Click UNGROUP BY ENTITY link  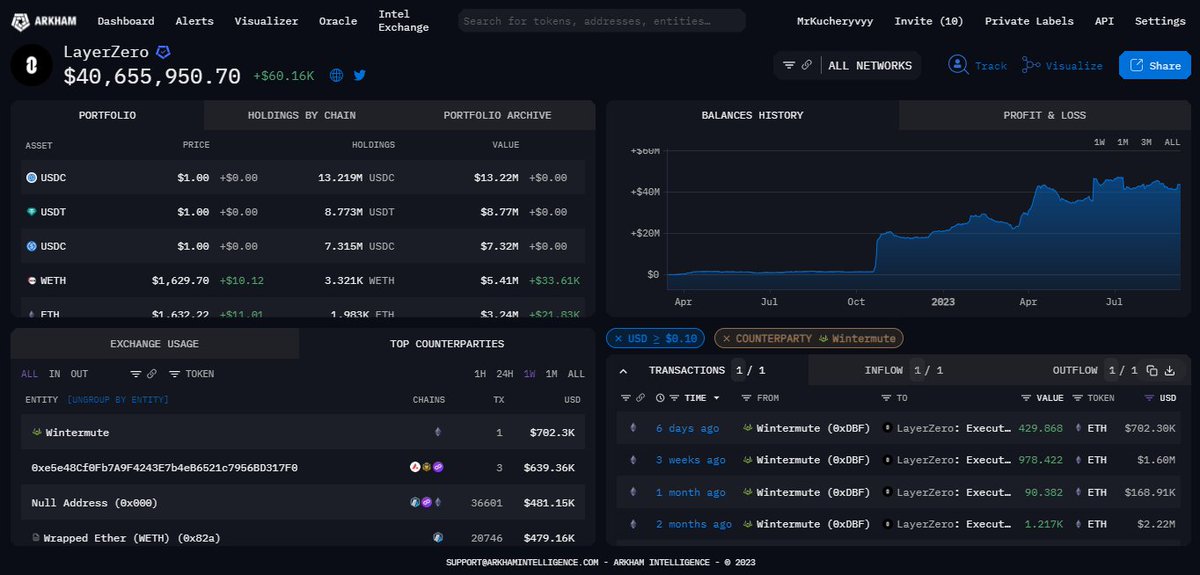[117, 400]
